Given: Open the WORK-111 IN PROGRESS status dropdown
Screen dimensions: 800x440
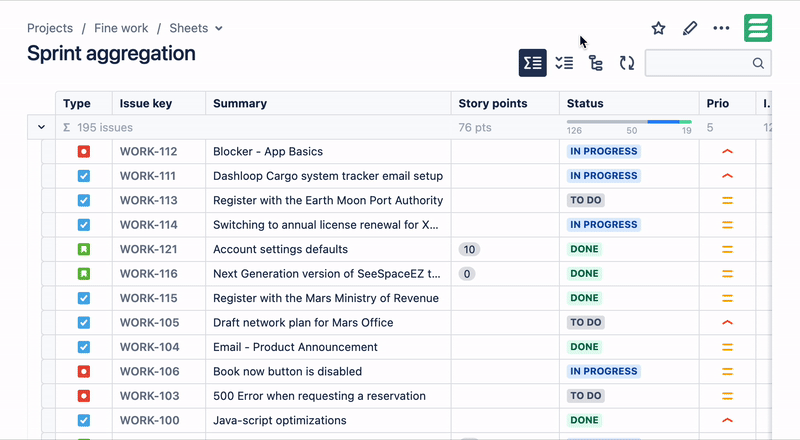Looking at the screenshot, I should click(x=604, y=176).
